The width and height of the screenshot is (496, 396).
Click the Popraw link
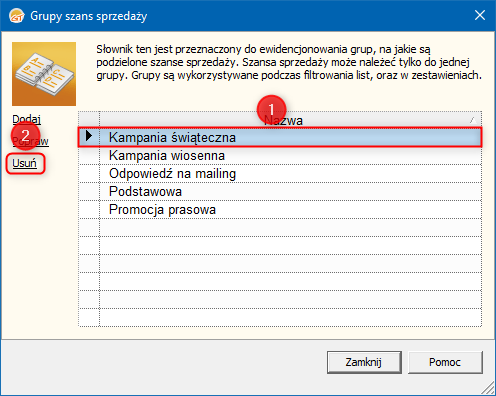pyautogui.click(x=30, y=141)
